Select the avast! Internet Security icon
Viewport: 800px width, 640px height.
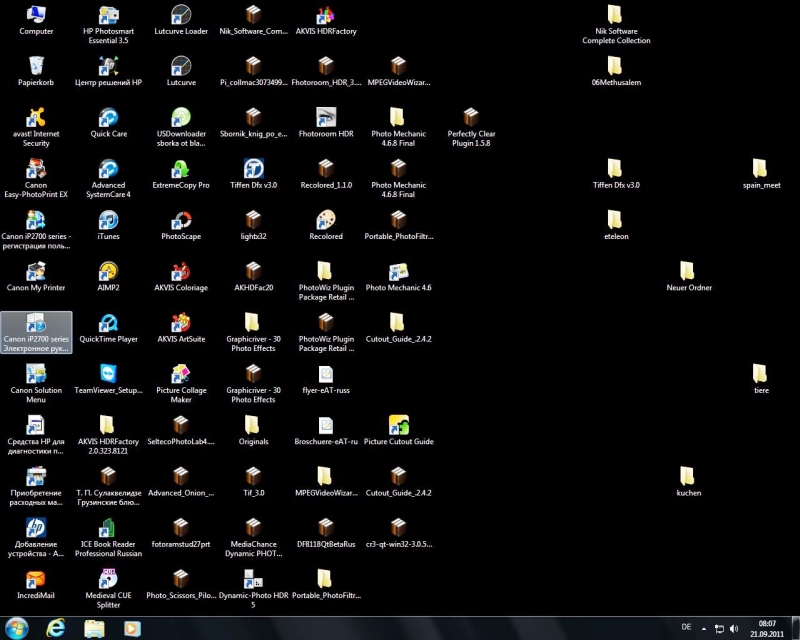click(x=36, y=118)
